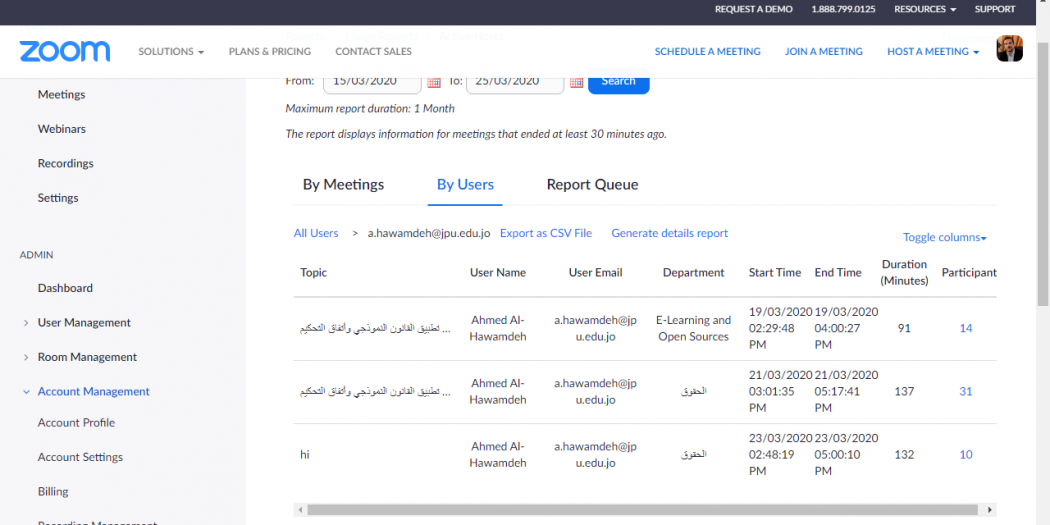1050x525 pixels.
Task: Click Generate details report link
Action: [x=670, y=233]
